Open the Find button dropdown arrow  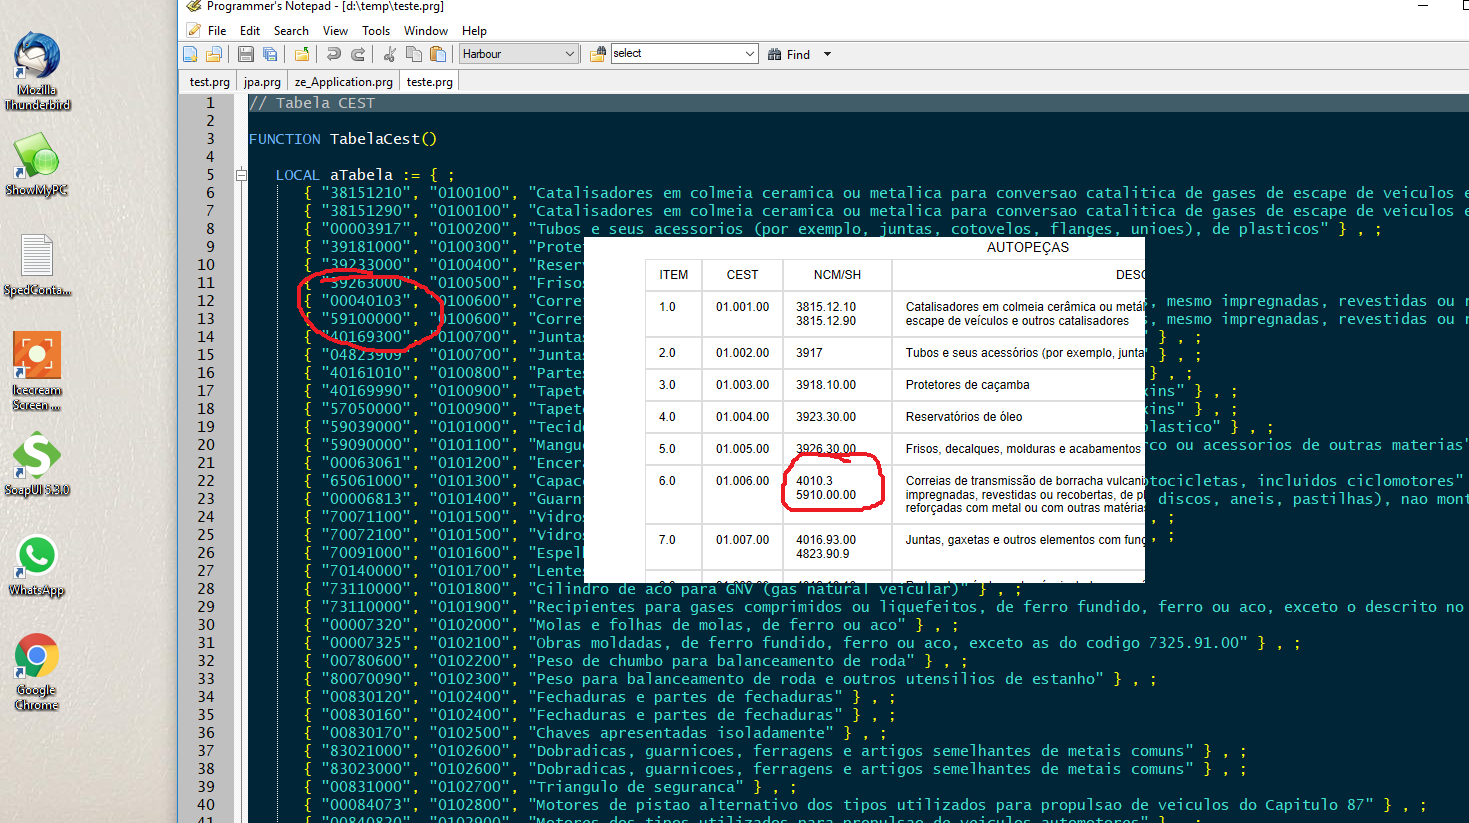point(827,54)
